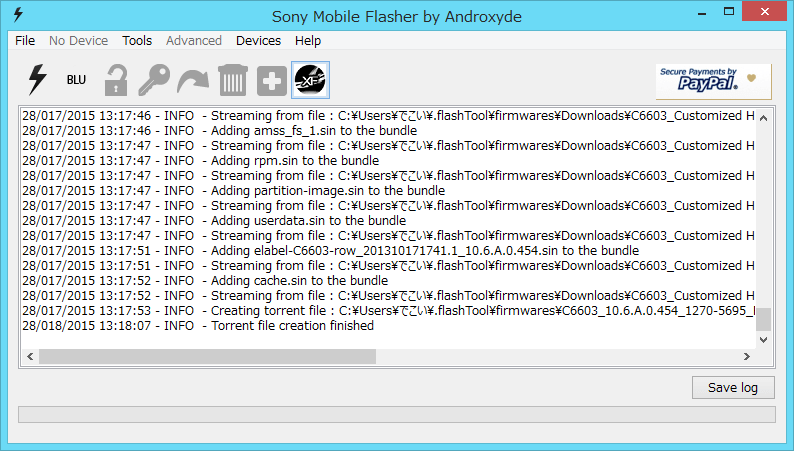Open the Help menu

pyautogui.click(x=308, y=40)
